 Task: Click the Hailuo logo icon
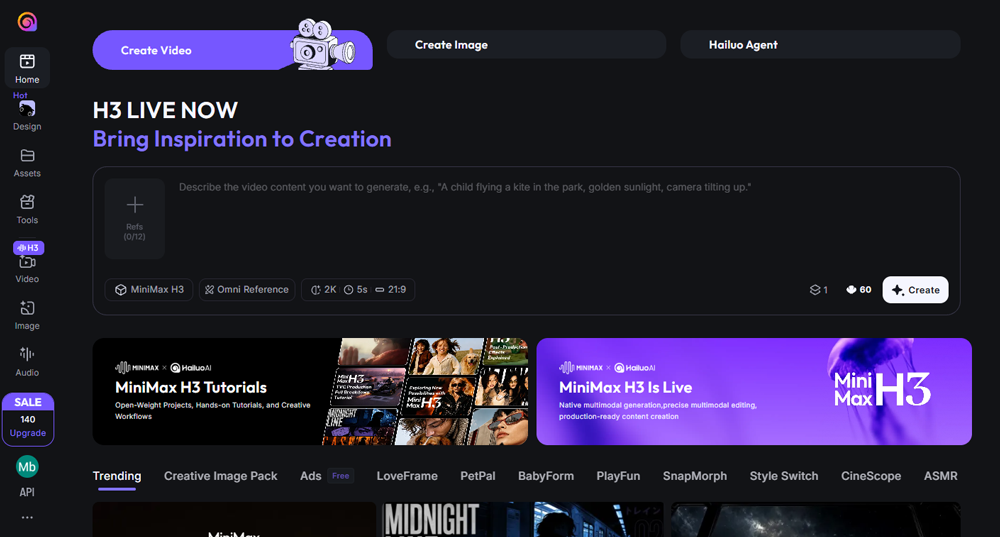[27, 22]
